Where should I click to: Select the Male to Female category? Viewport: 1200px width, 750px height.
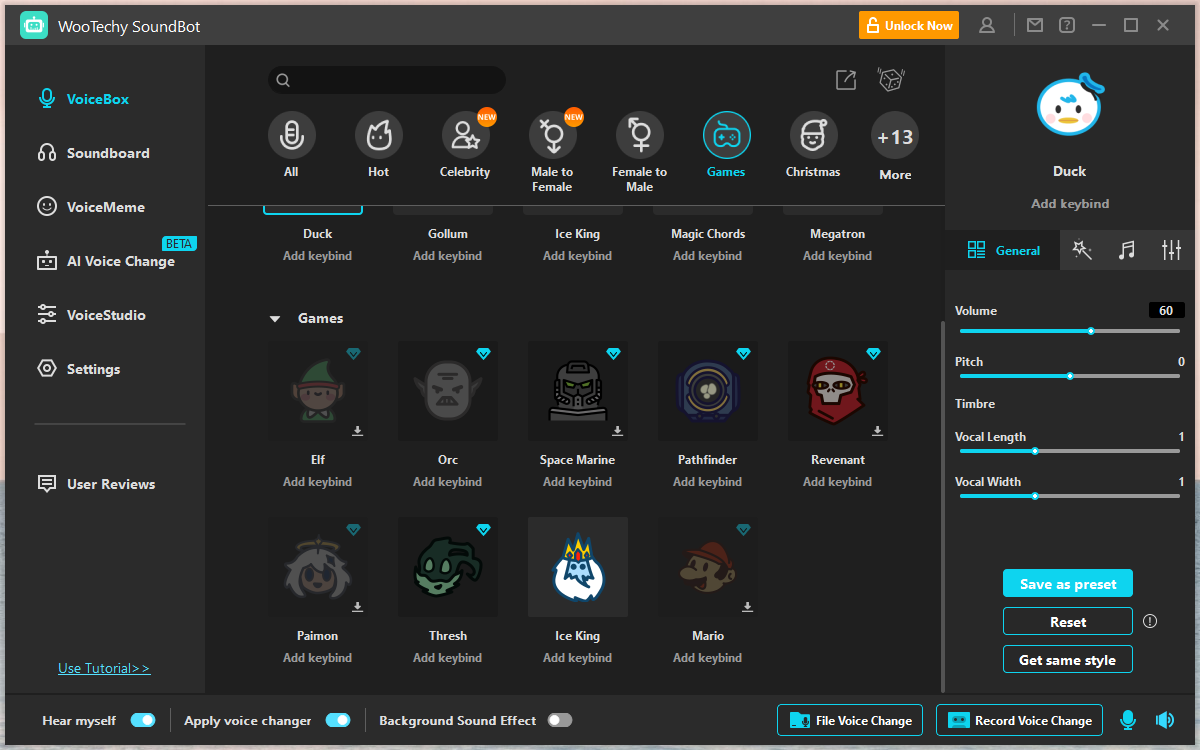(553, 135)
